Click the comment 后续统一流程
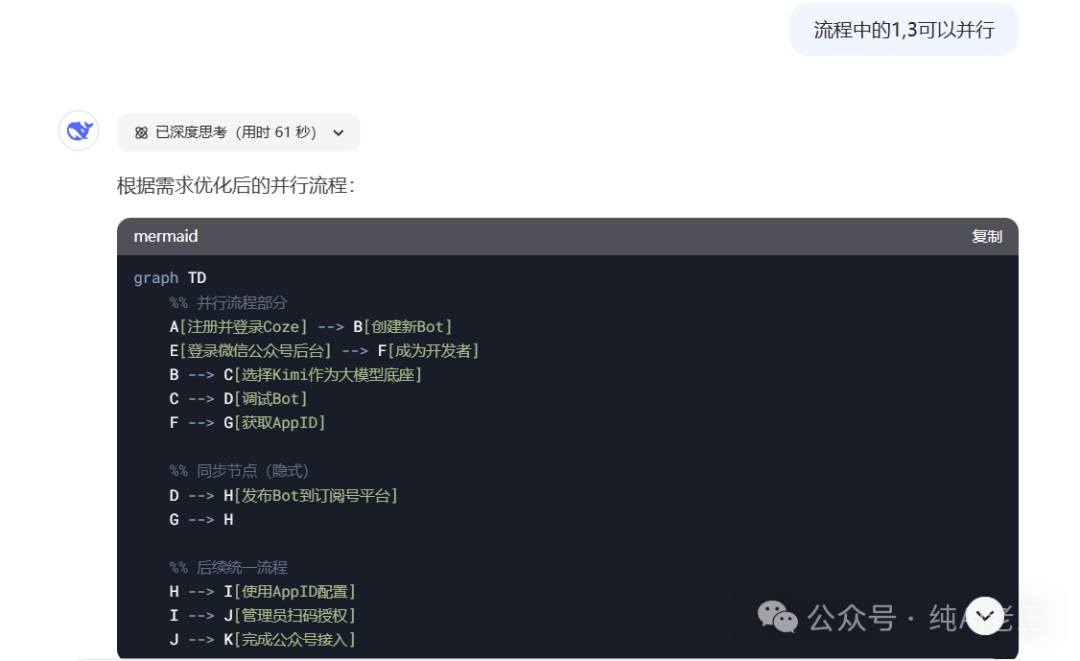 point(229,567)
